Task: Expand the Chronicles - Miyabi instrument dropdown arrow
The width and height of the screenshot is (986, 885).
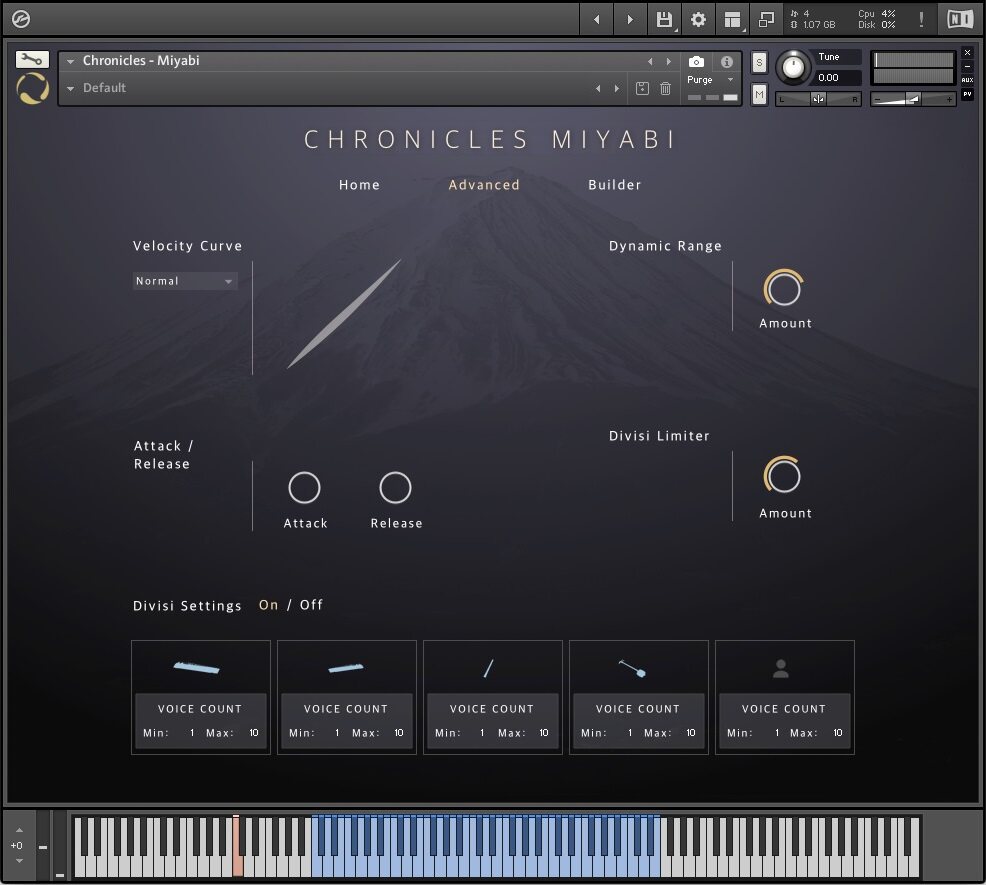Action: tap(70, 62)
